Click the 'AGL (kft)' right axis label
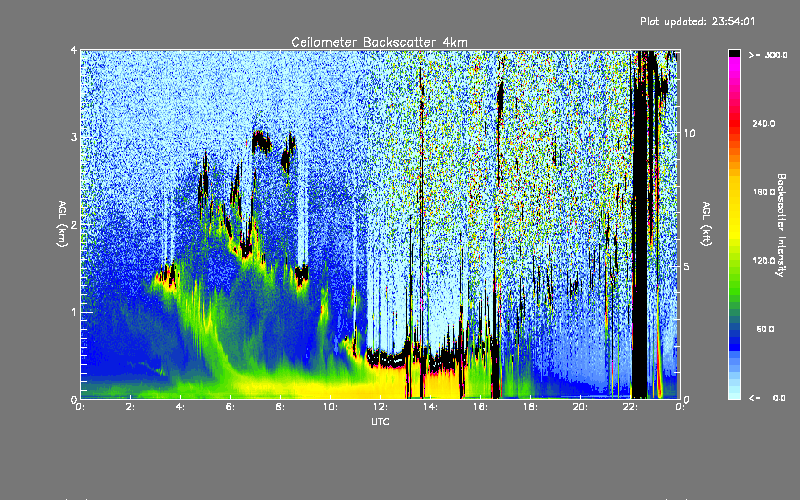The image size is (800, 500). coord(706,224)
